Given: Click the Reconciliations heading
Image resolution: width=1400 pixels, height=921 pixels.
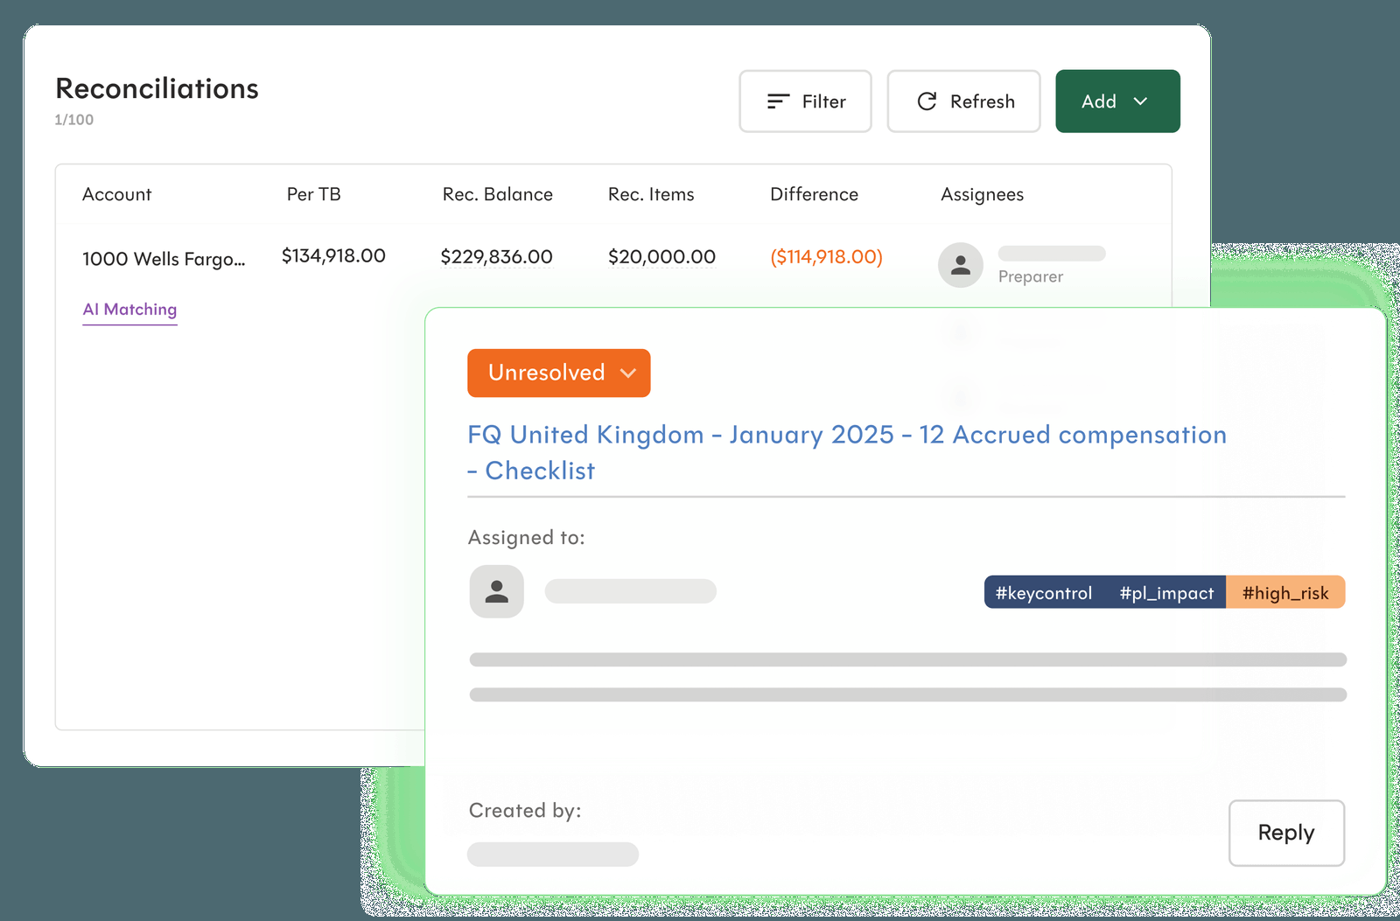Looking at the screenshot, I should 157,88.
